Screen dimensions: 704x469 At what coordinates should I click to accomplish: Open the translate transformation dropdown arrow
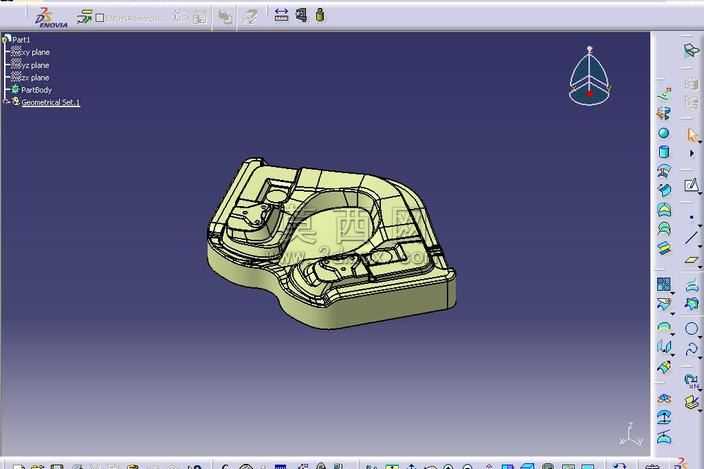pyautogui.click(x=673, y=355)
